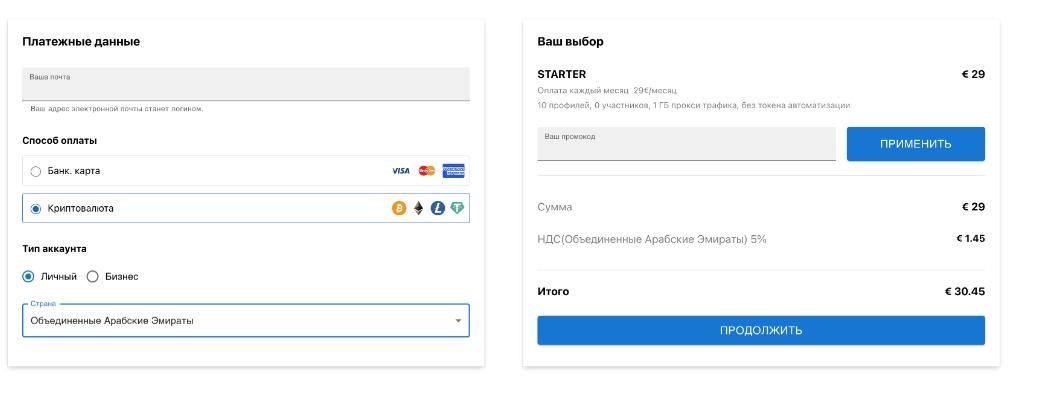The image size is (1044, 397).
Task: Click the Tether coin icon
Action: coord(457,208)
